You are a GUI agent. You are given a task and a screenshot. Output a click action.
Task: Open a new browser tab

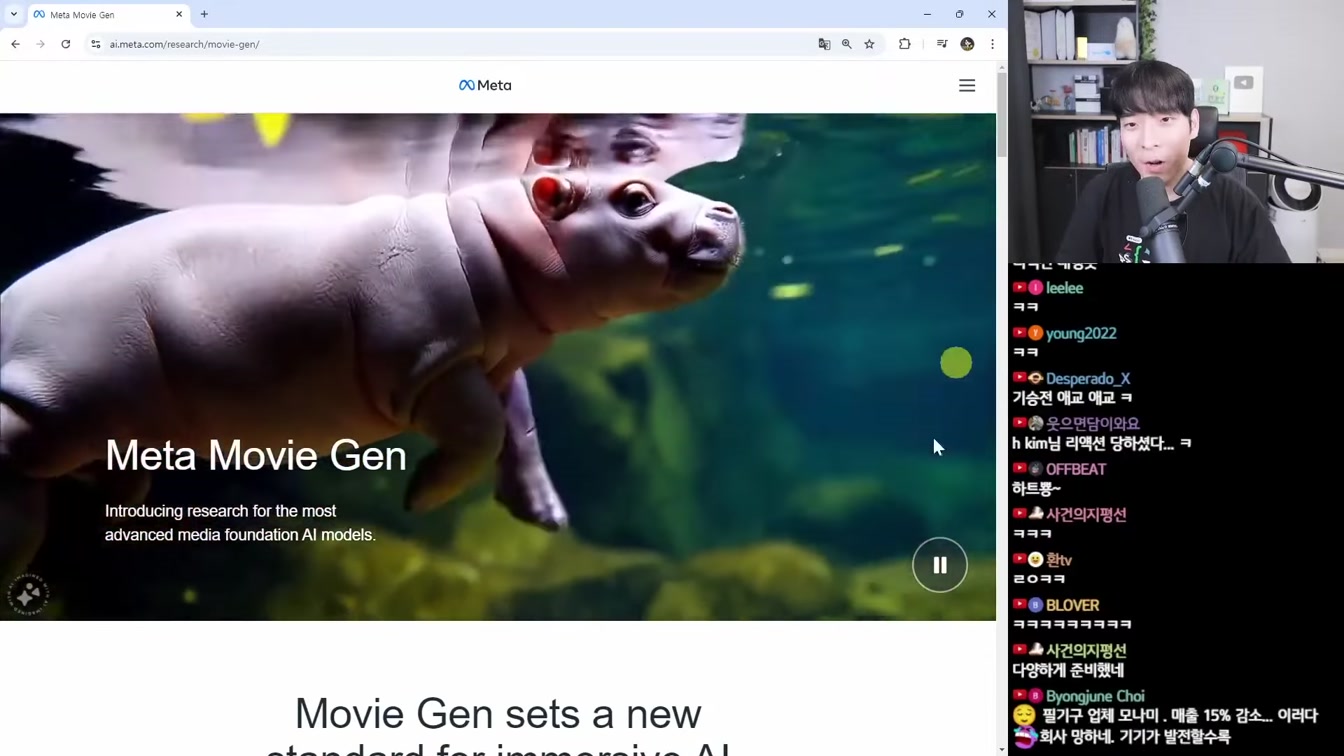(x=204, y=14)
